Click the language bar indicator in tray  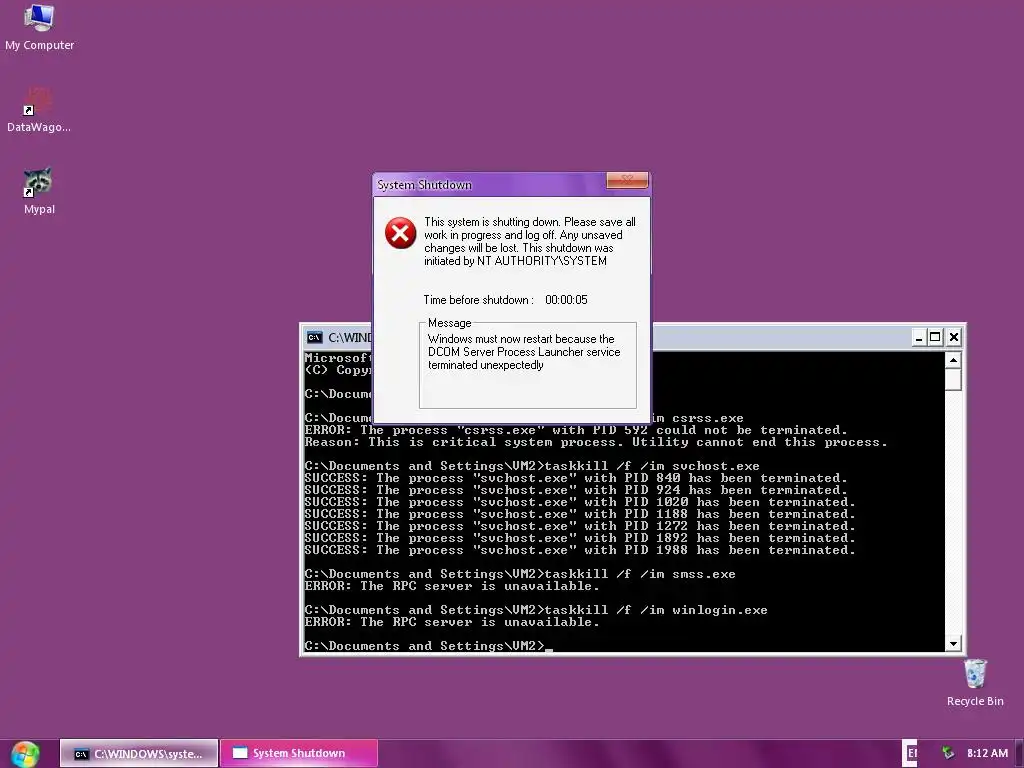(x=910, y=753)
